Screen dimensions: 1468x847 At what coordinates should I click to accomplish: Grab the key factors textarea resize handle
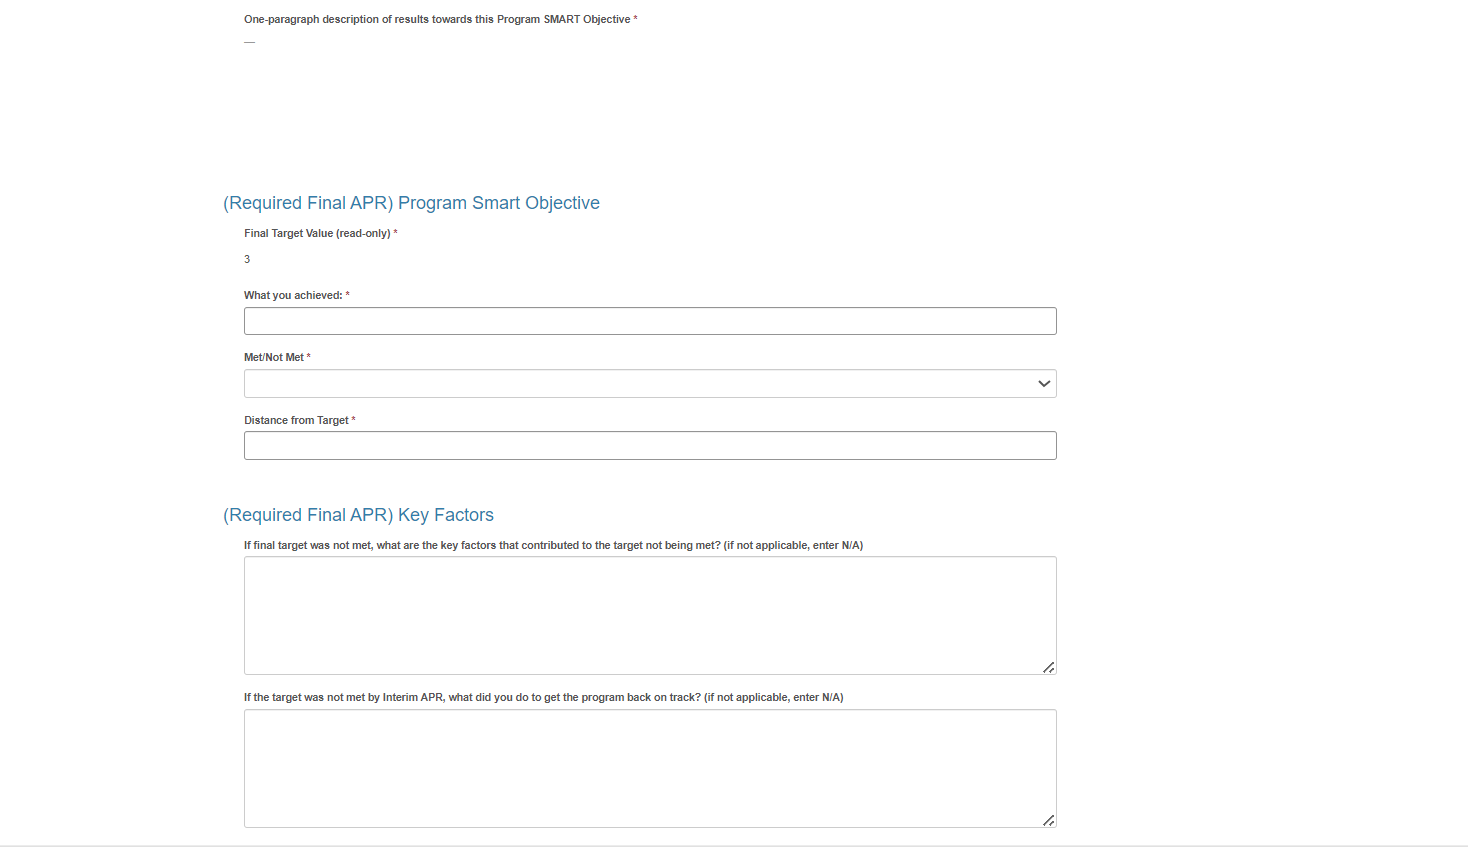point(1048,667)
